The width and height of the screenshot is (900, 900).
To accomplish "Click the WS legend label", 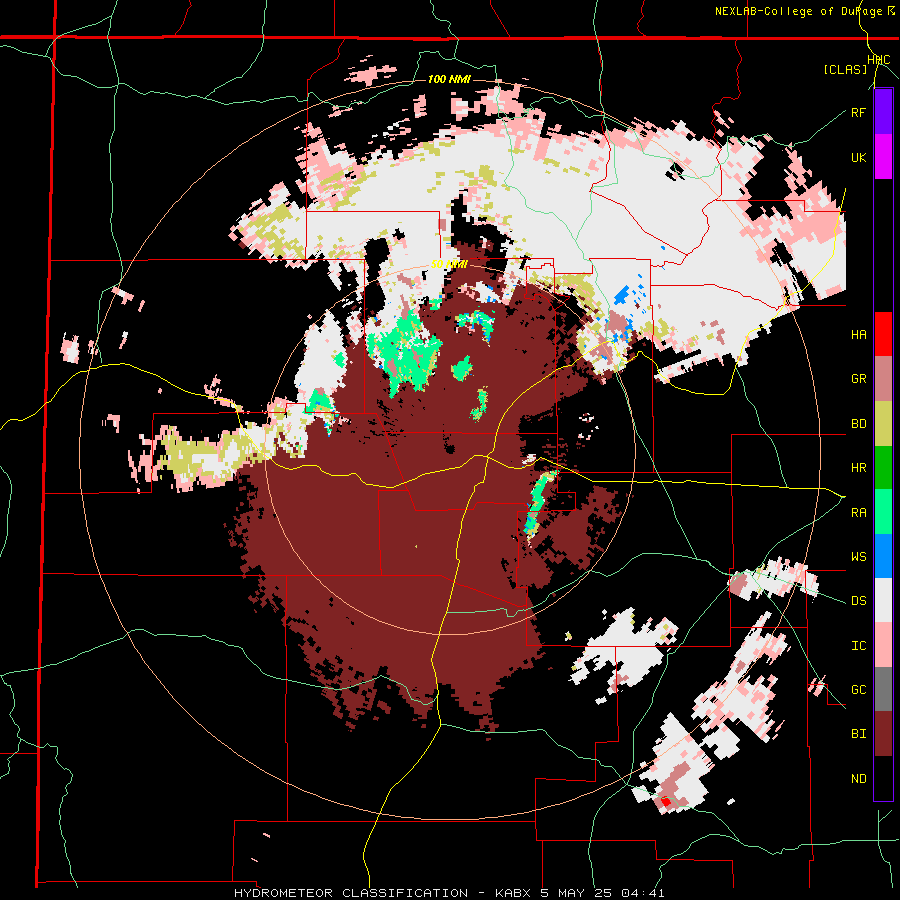I will (x=858, y=557).
